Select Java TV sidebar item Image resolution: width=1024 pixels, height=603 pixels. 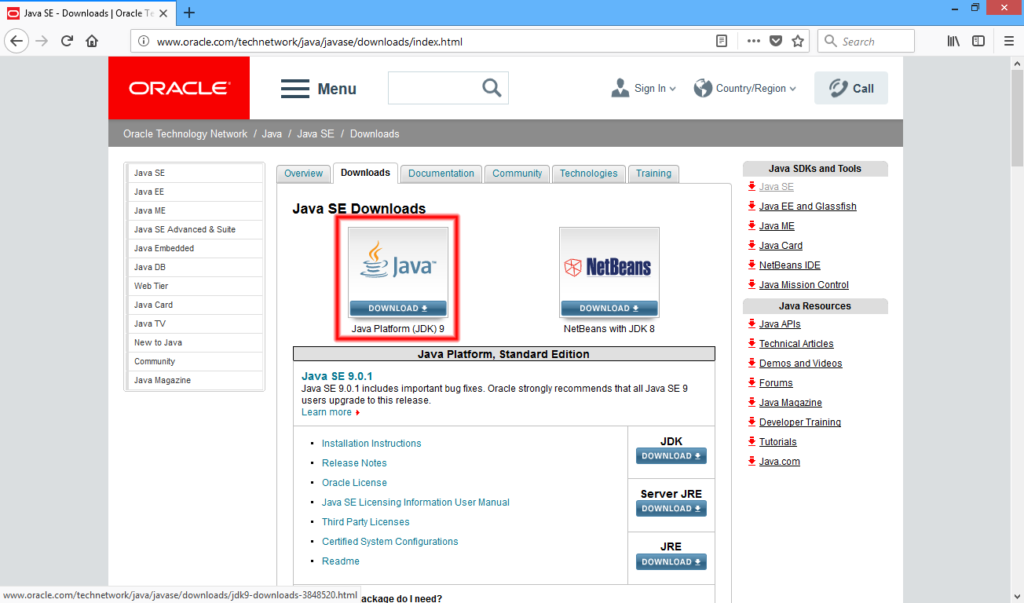pos(195,324)
